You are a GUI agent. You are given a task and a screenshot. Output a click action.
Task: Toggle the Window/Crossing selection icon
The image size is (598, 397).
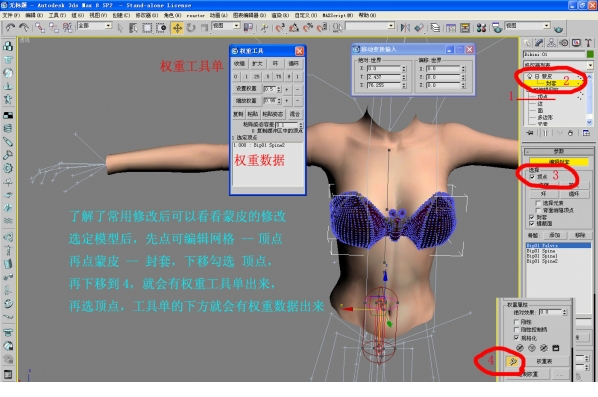pyautogui.click(x=161, y=28)
